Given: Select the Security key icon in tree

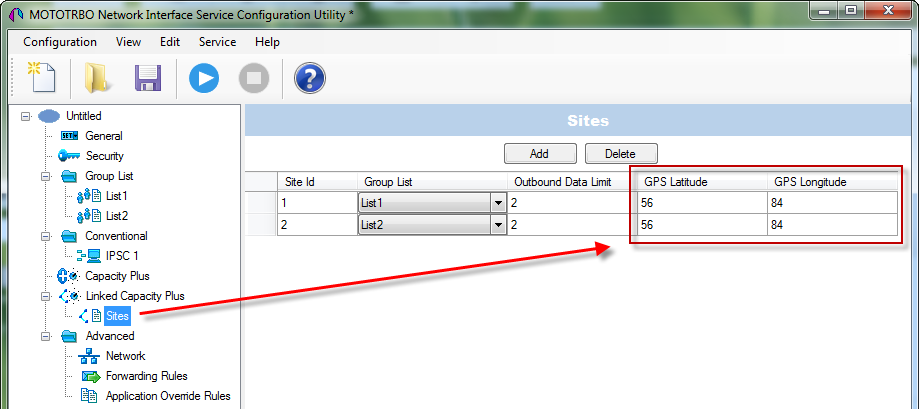Looking at the screenshot, I should point(69,156).
